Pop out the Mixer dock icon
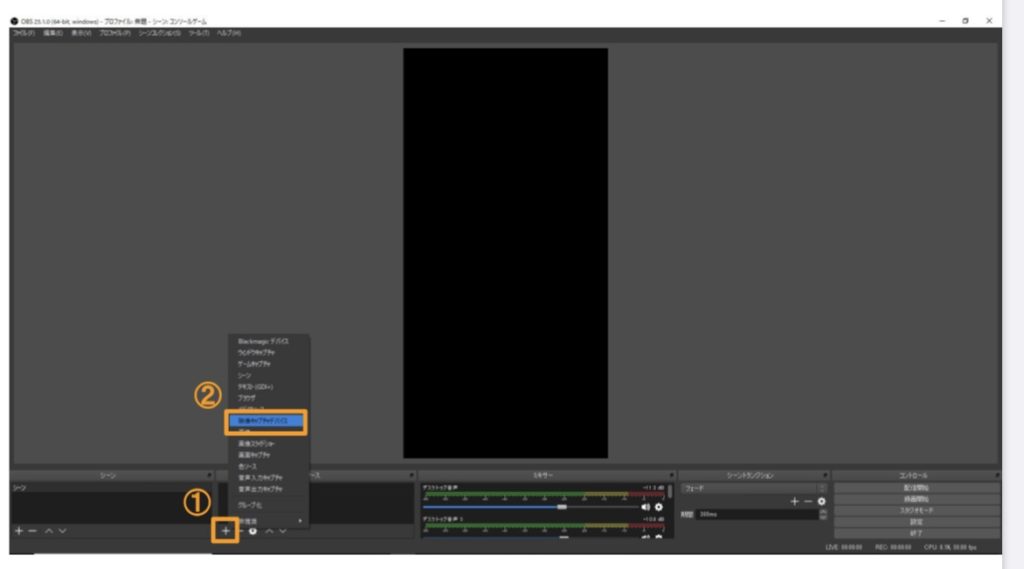 pos(671,475)
